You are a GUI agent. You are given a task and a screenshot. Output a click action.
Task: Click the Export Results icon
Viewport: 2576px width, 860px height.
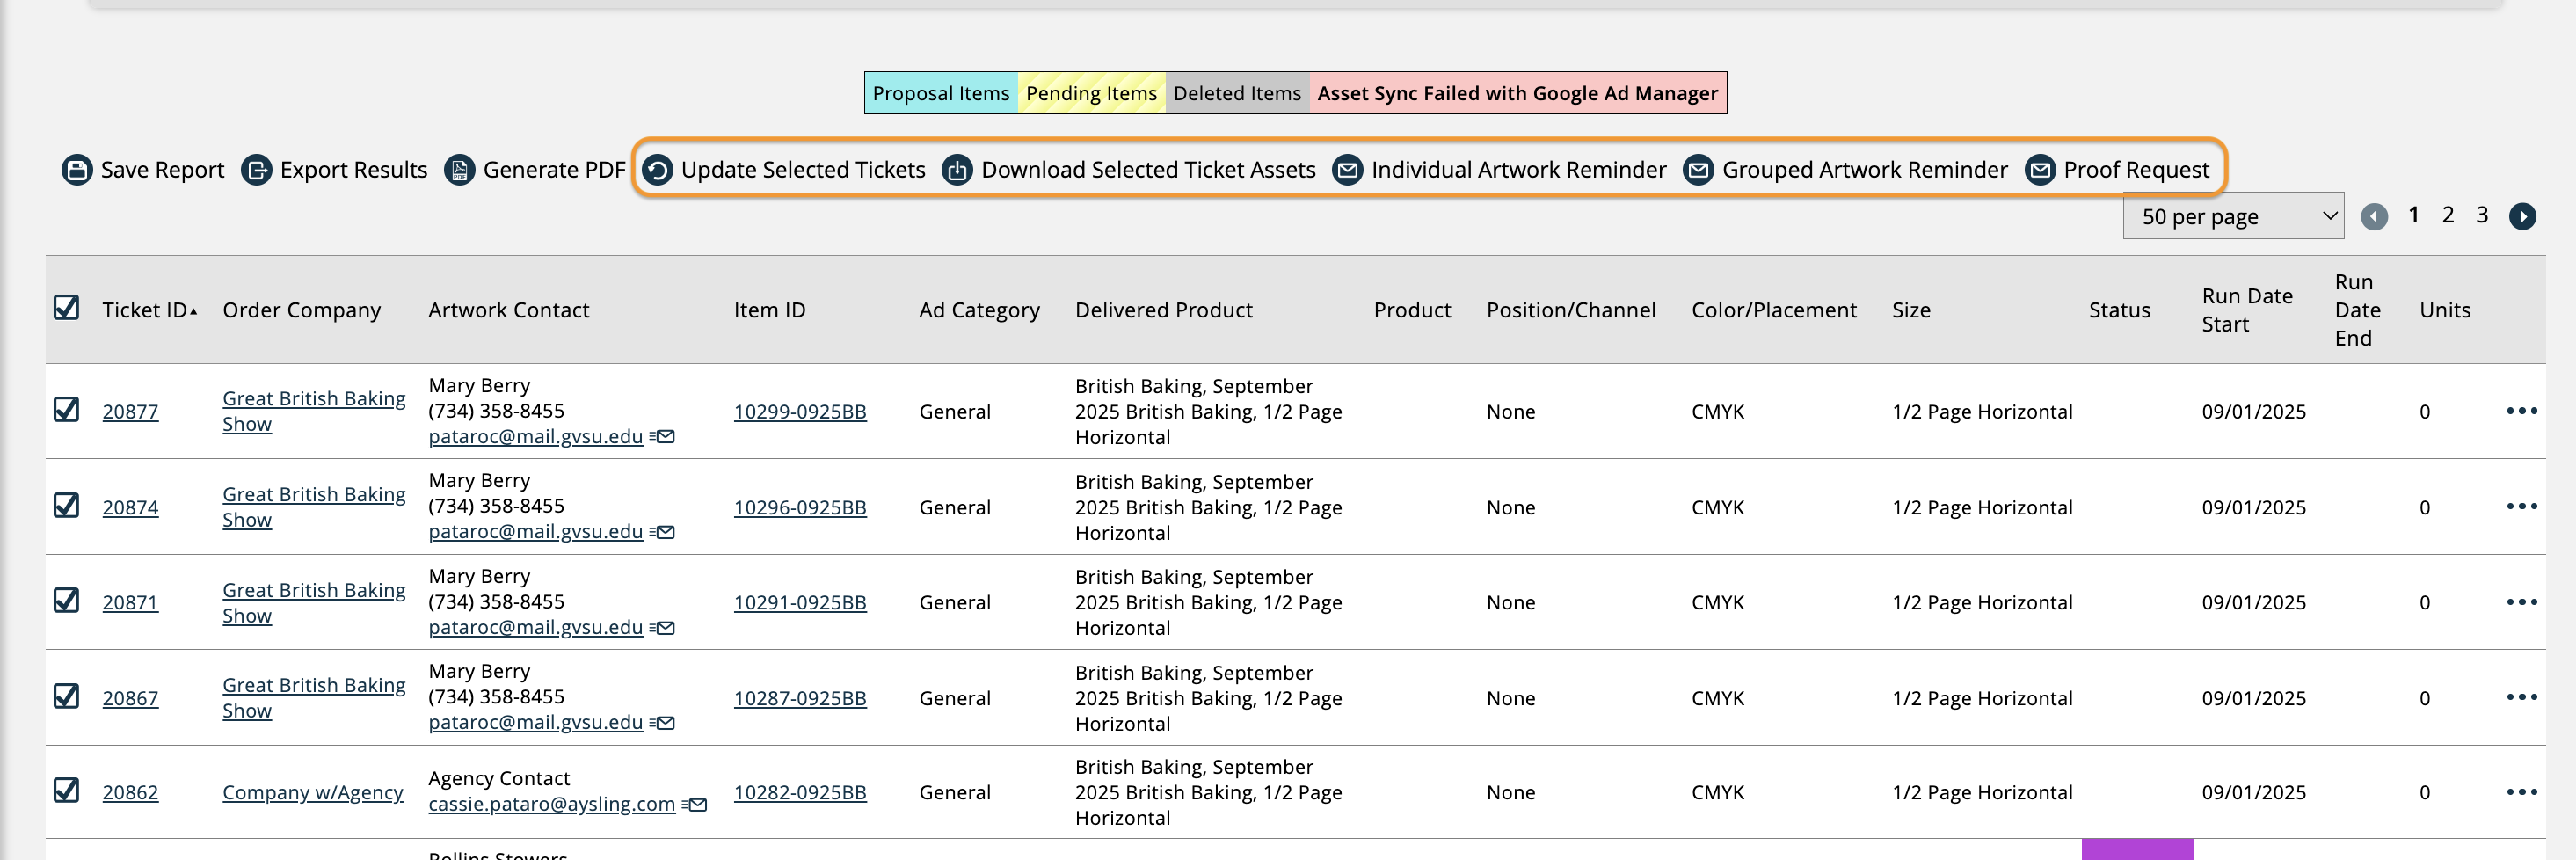pyautogui.click(x=257, y=170)
